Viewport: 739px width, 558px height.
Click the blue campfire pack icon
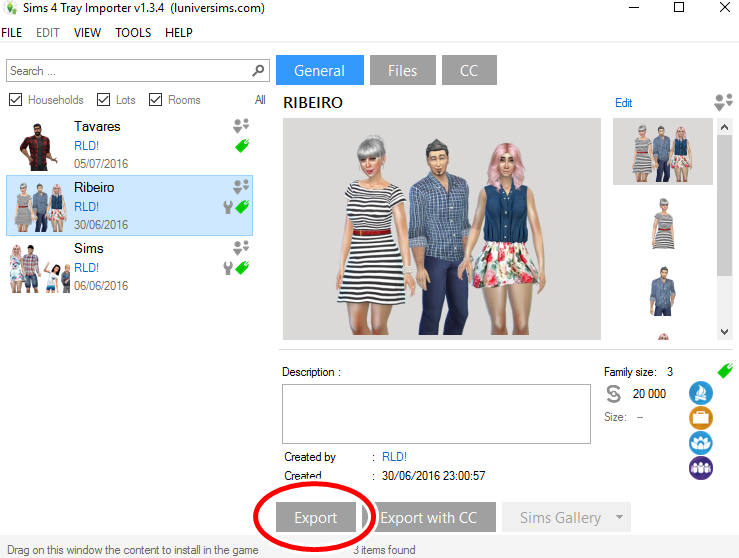(701, 393)
